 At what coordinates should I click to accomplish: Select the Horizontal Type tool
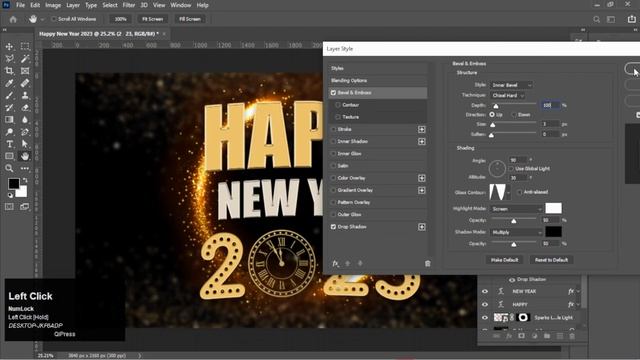click(9, 144)
